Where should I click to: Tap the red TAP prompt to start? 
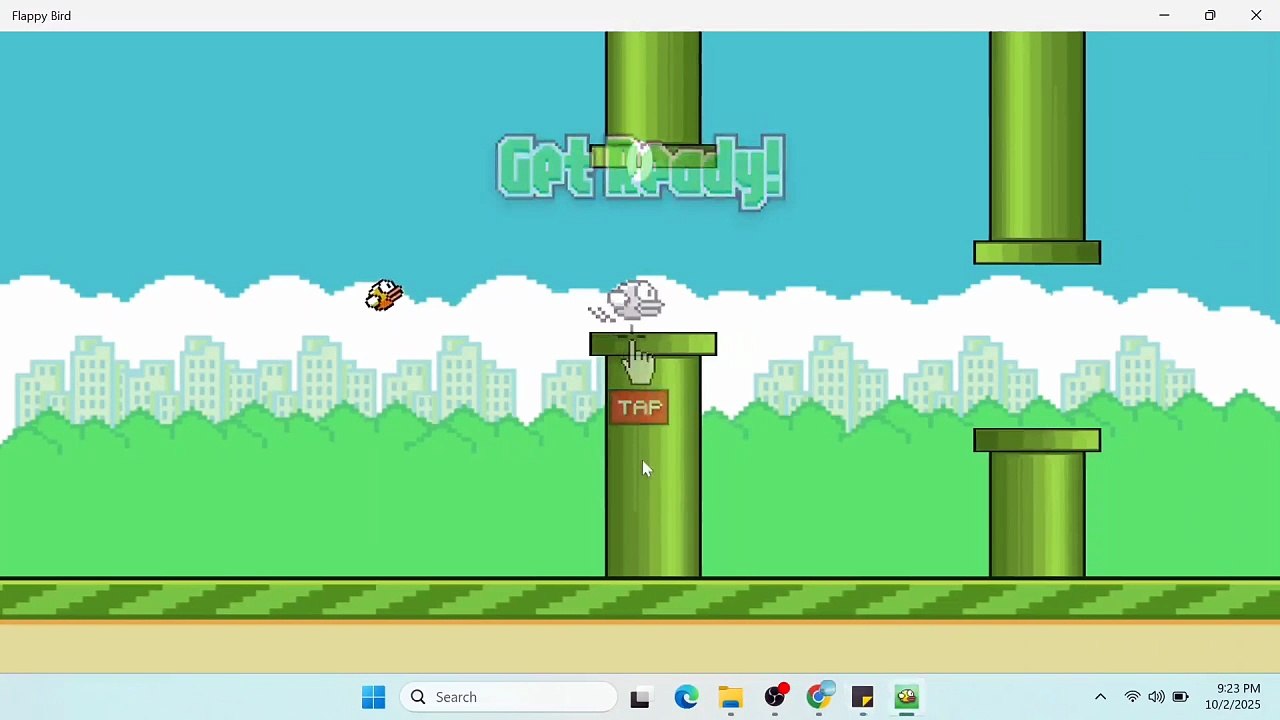tap(640, 408)
